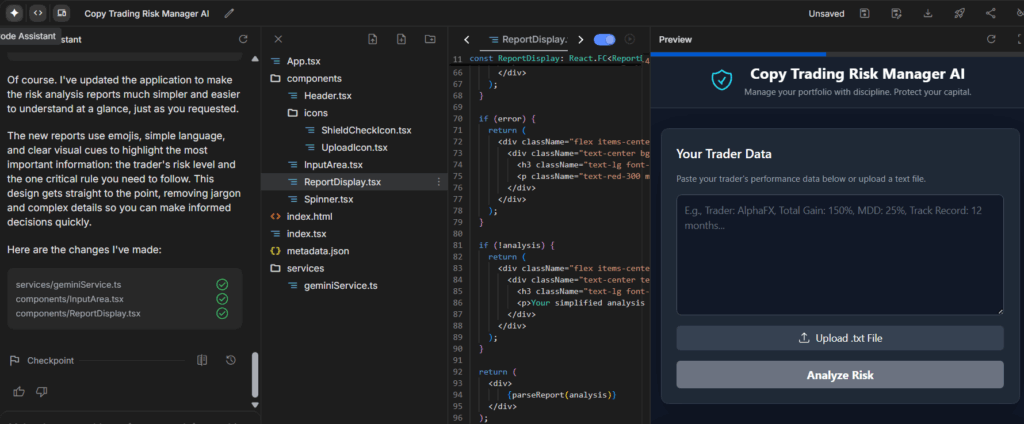Switch to the code editor view icon
Viewport: 1024px width, 424px height.
(38, 12)
